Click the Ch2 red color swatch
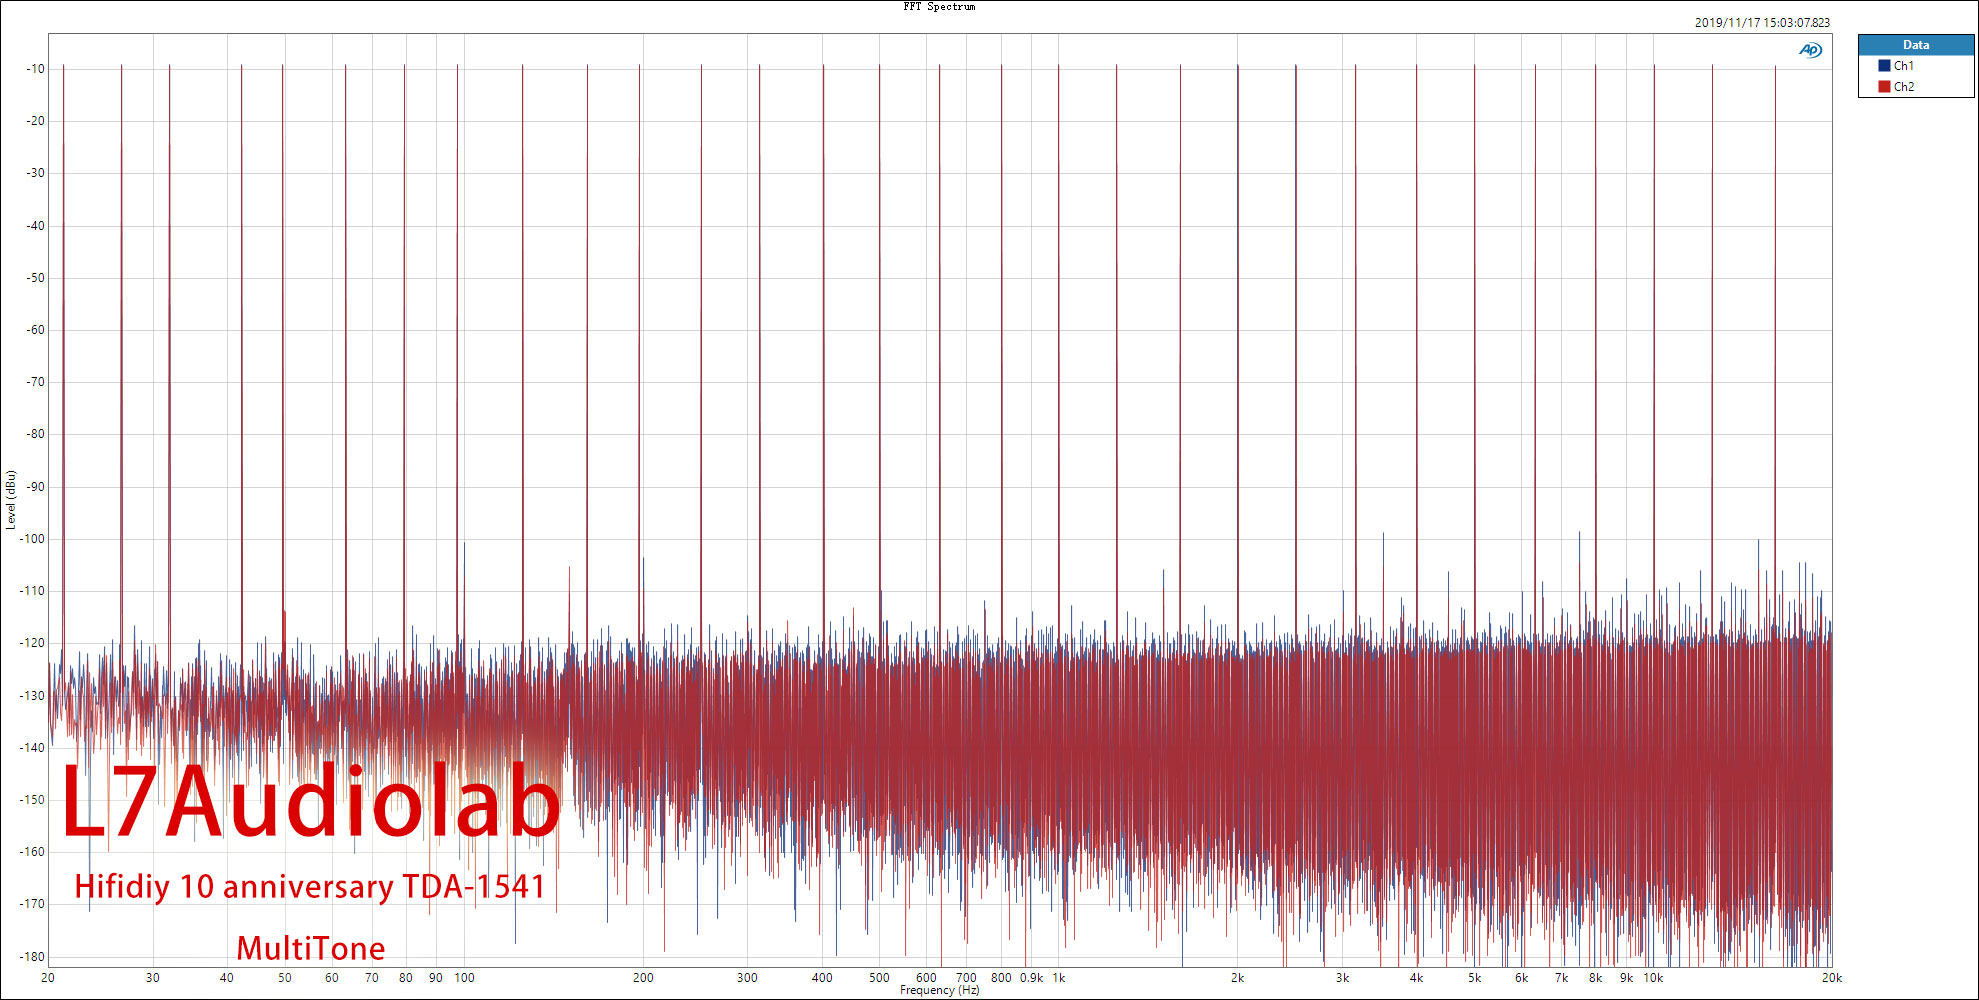The height and width of the screenshot is (1000, 1979). pos(1884,87)
